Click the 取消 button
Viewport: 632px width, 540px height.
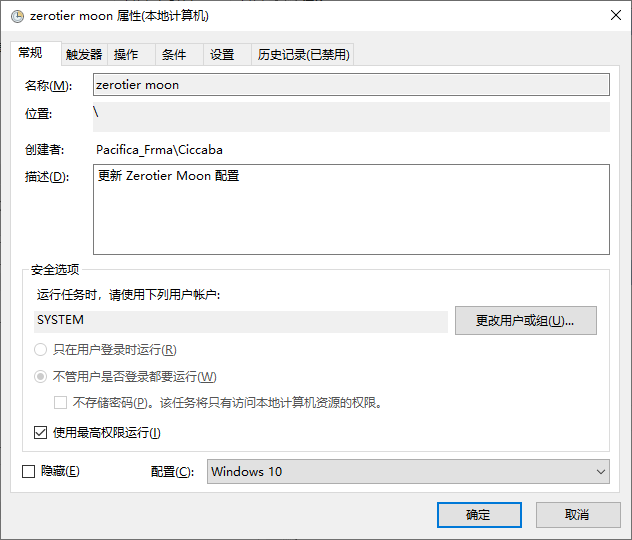click(578, 515)
